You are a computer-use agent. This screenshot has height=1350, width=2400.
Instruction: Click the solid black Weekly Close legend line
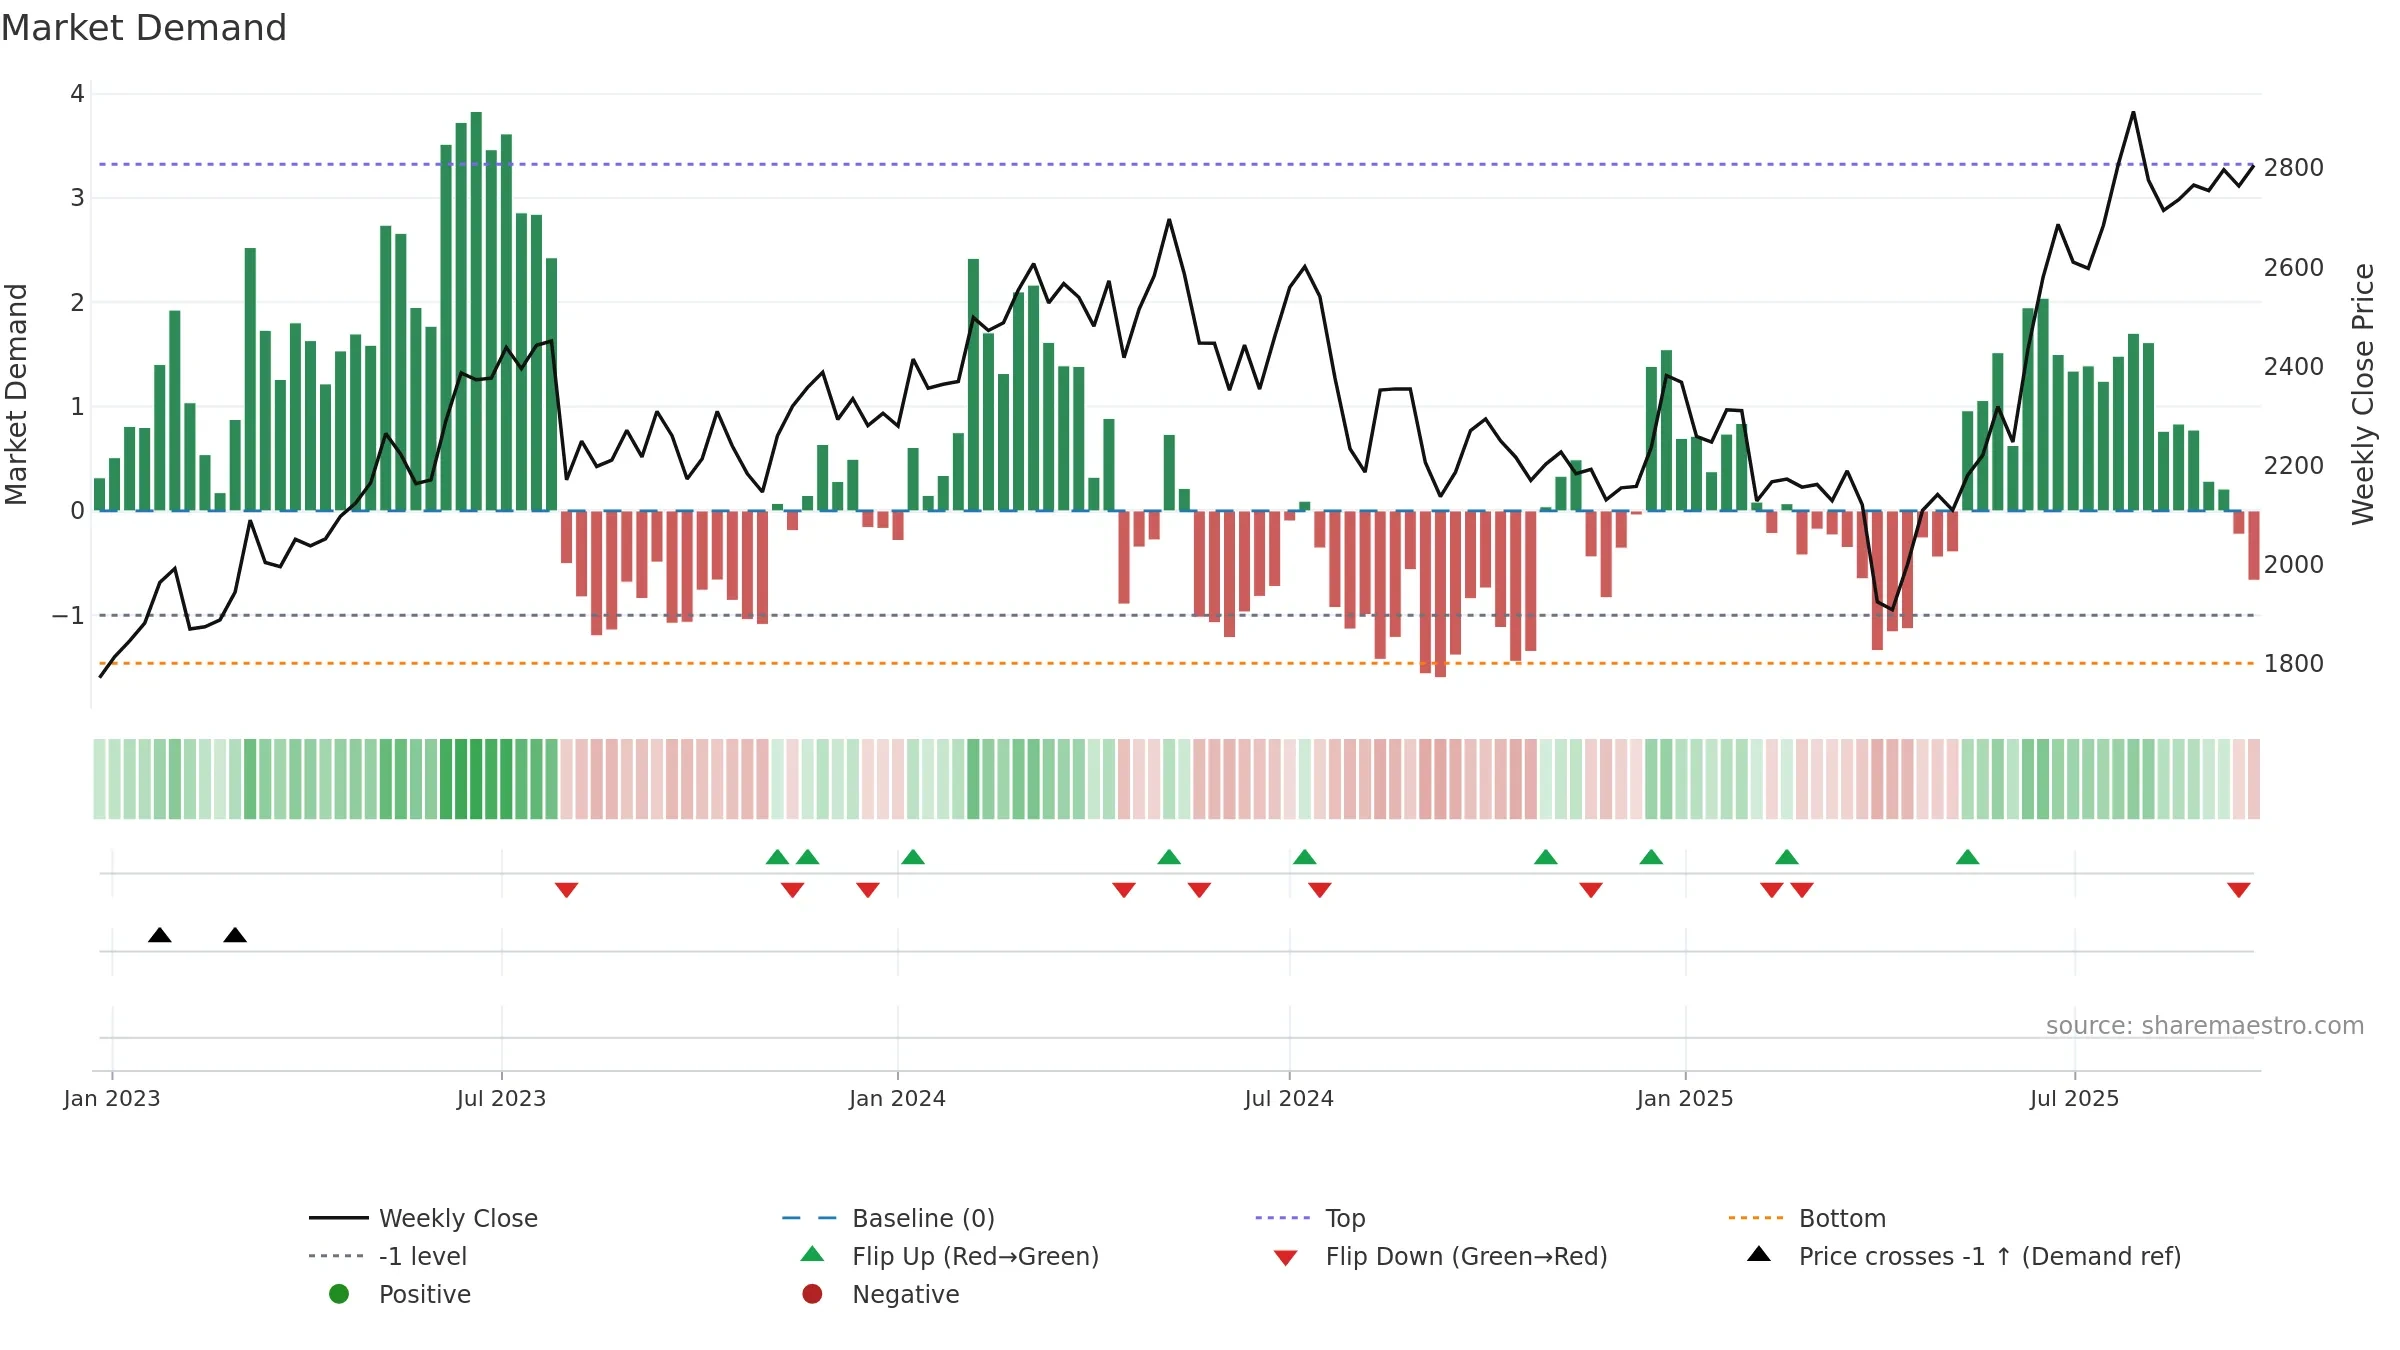pyautogui.click(x=339, y=1218)
